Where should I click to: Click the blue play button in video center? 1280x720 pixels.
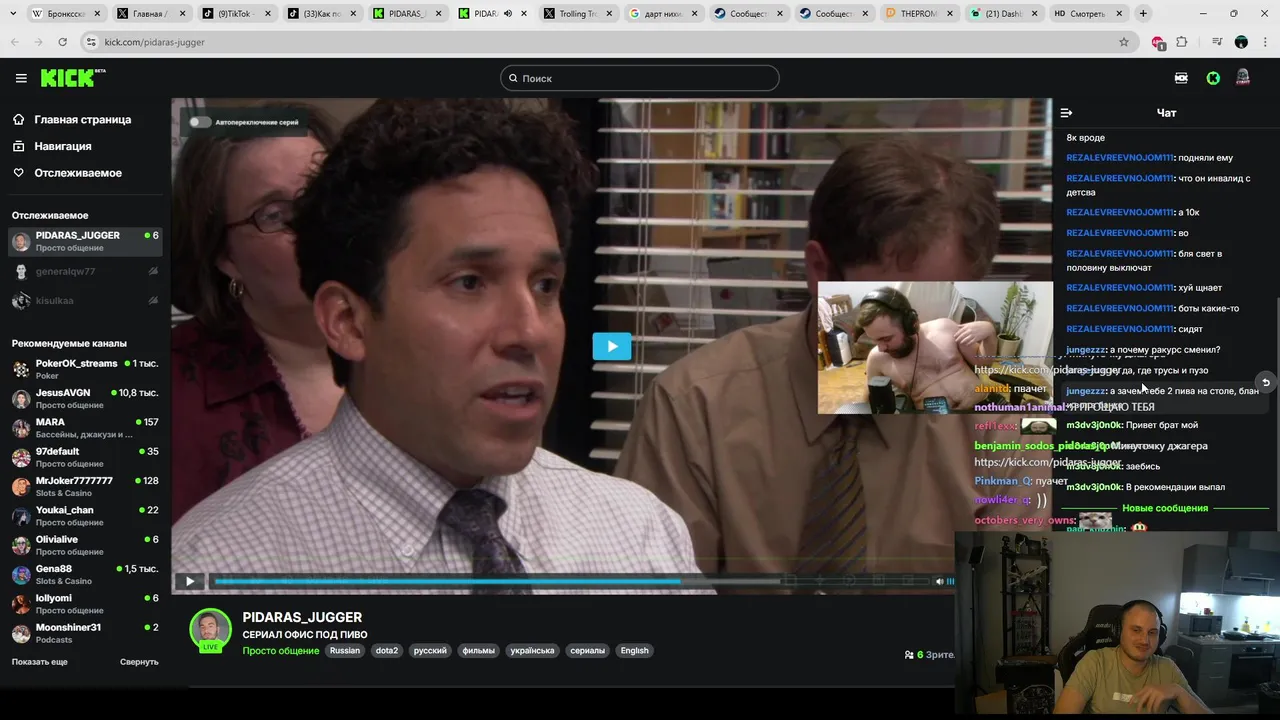(612, 346)
